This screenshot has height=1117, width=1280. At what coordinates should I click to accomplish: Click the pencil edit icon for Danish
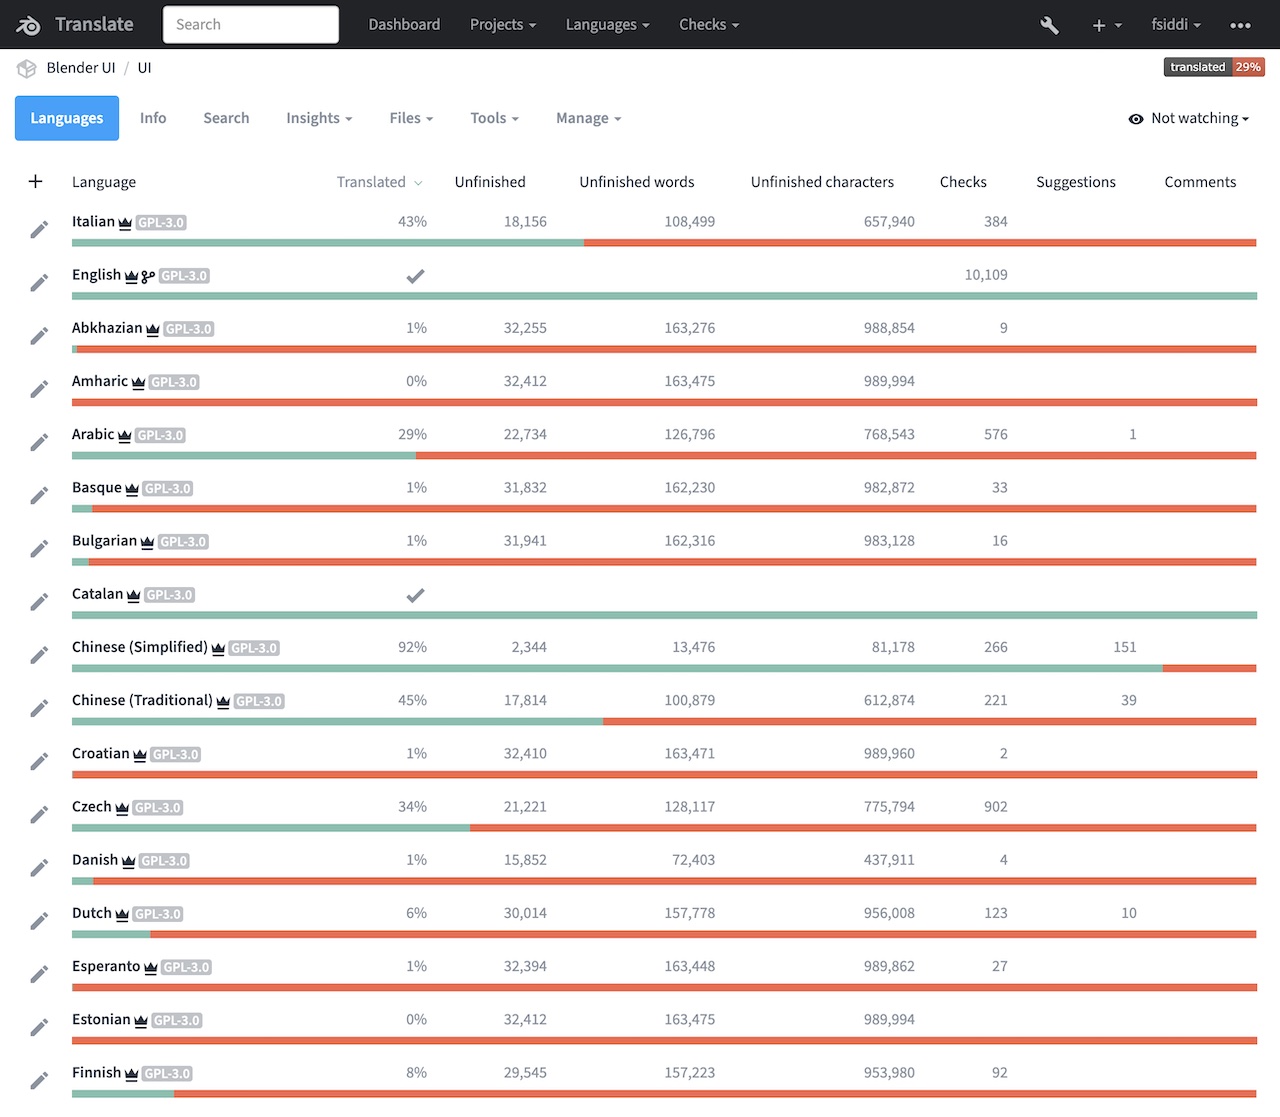point(39,868)
